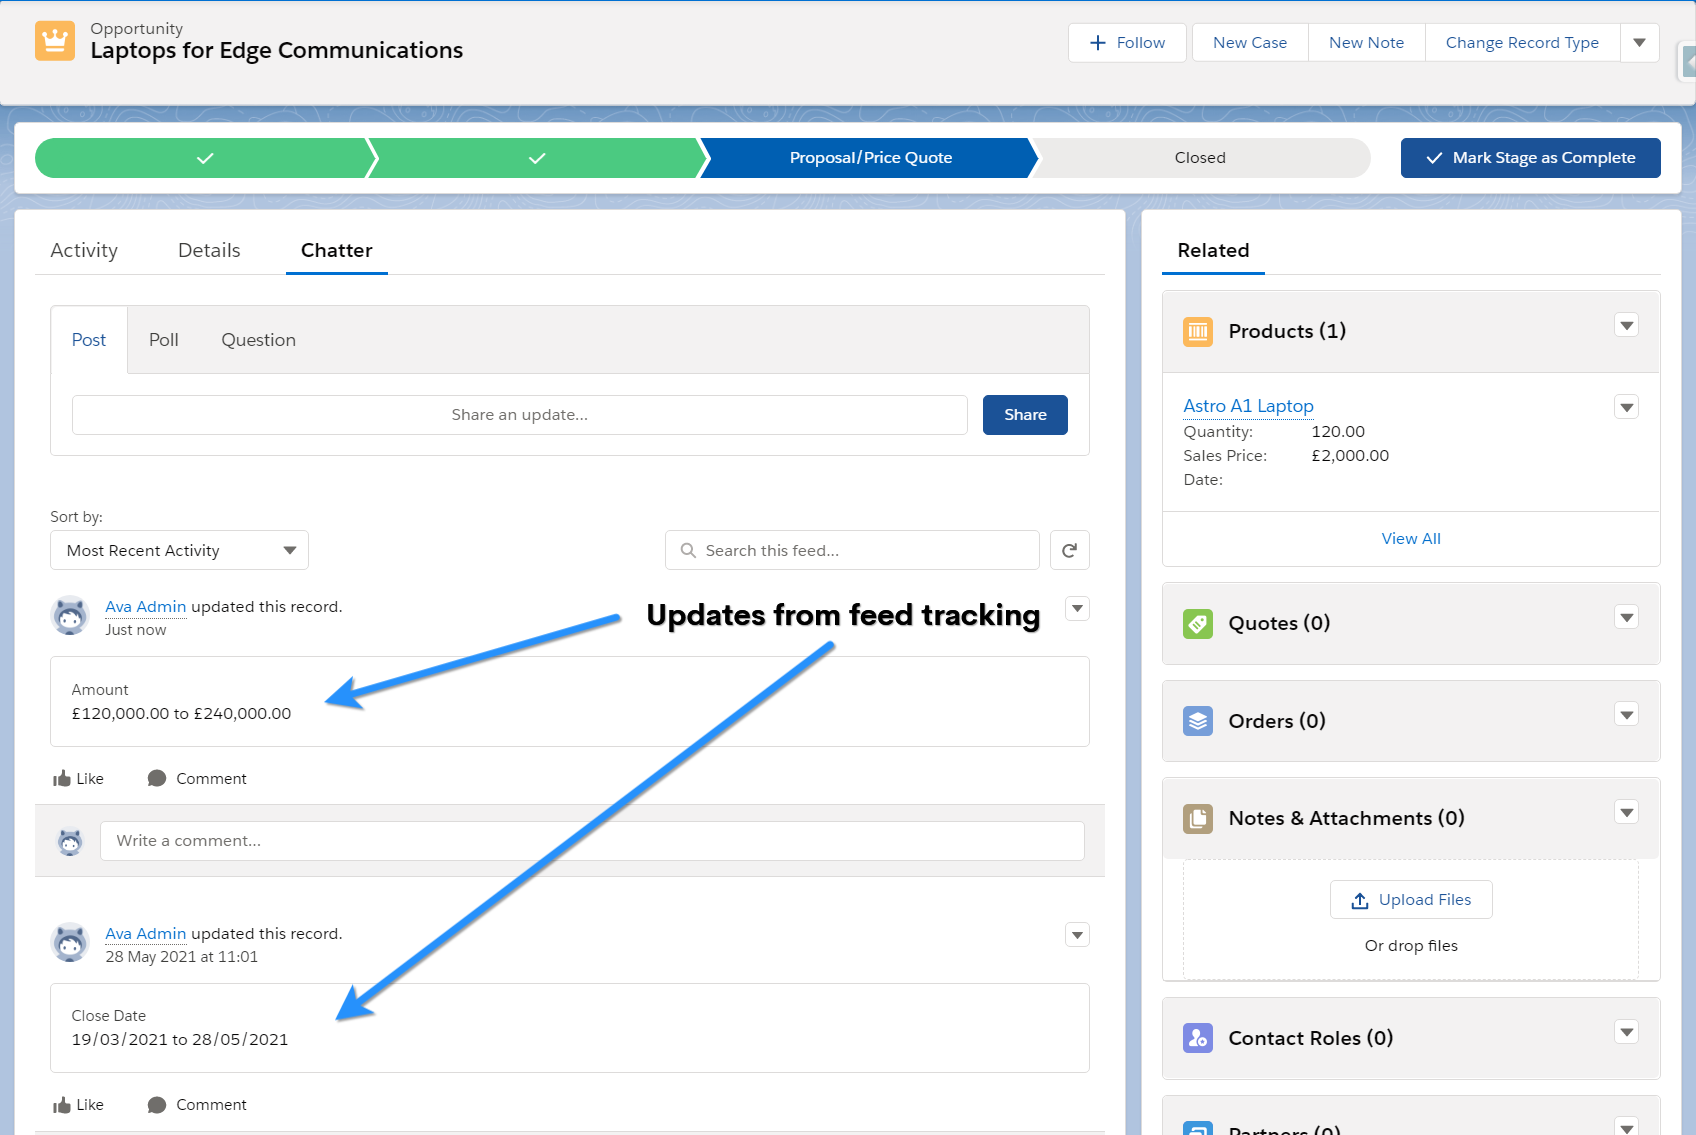Select the Closed stage in path
The image size is (1696, 1135).
(x=1200, y=158)
